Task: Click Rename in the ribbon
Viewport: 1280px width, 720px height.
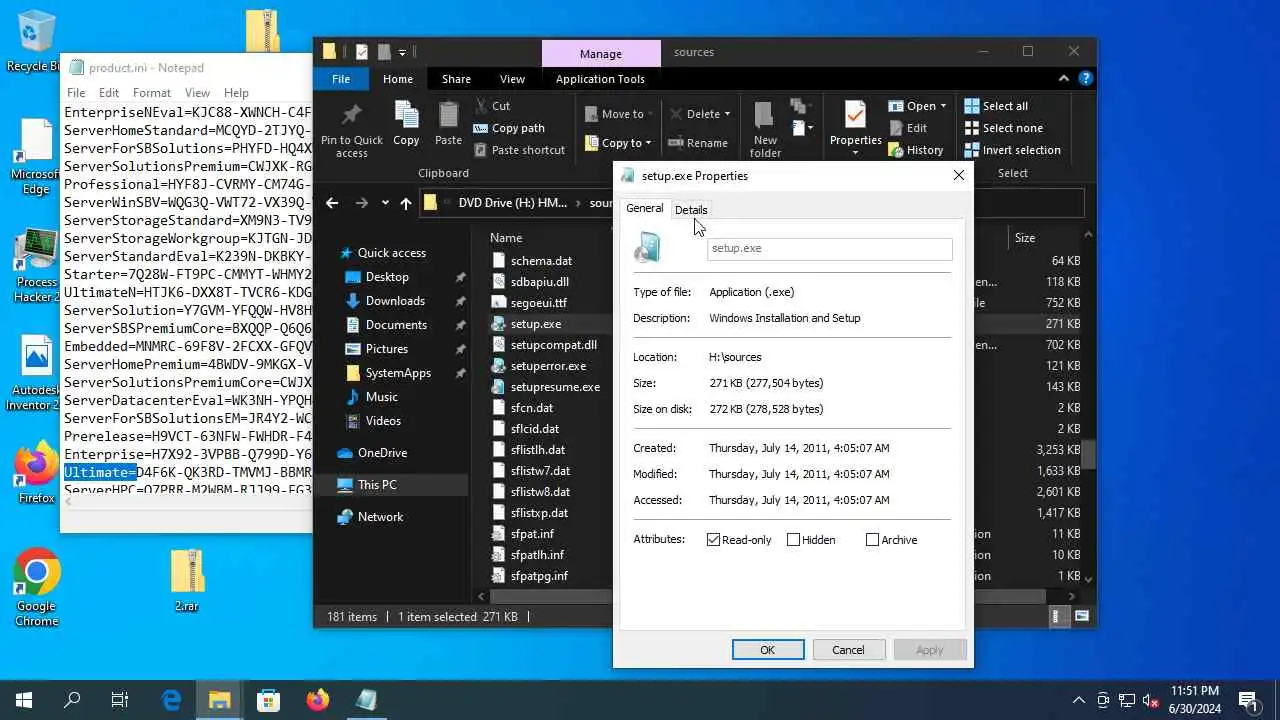Action: pos(698,143)
